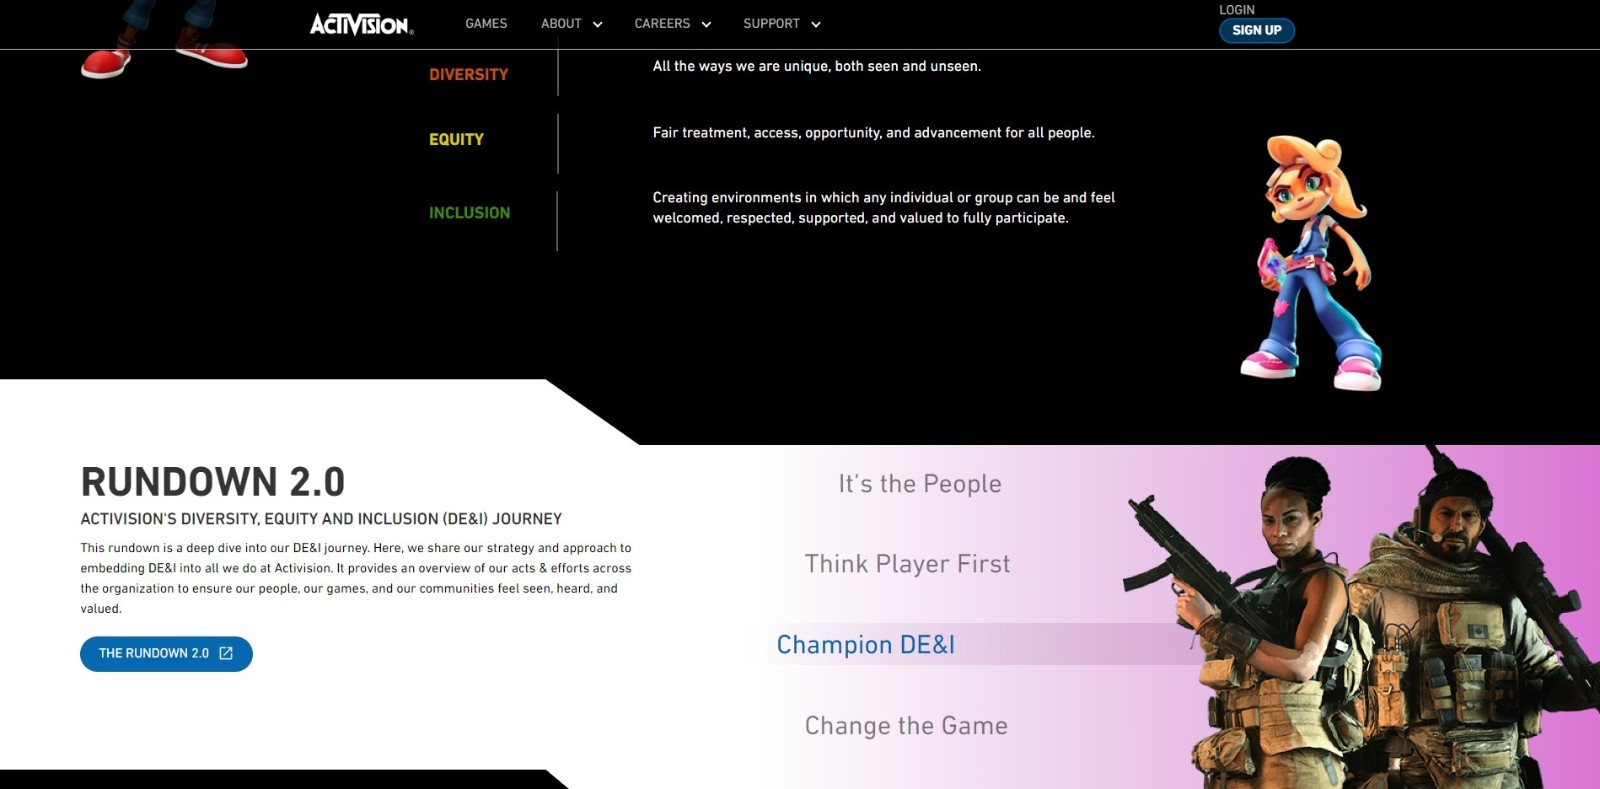Viewport: 1600px width, 789px height.
Task: Expand the Support dropdown chevron
Action: (x=816, y=25)
